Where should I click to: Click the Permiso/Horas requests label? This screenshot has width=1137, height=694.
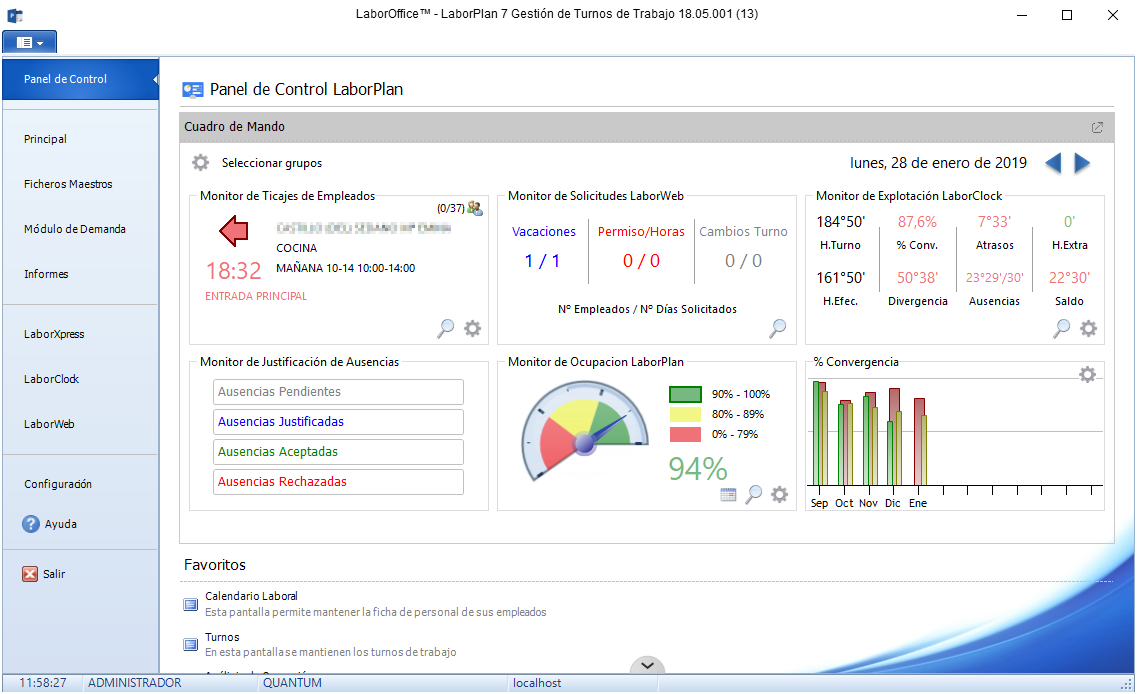pos(641,232)
